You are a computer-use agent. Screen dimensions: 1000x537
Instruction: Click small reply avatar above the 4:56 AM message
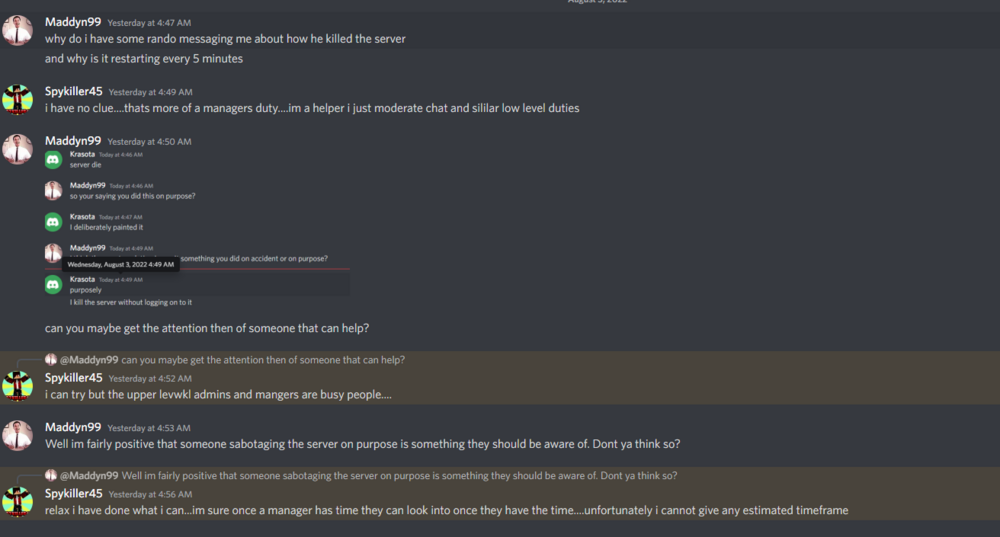tap(51, 475)
